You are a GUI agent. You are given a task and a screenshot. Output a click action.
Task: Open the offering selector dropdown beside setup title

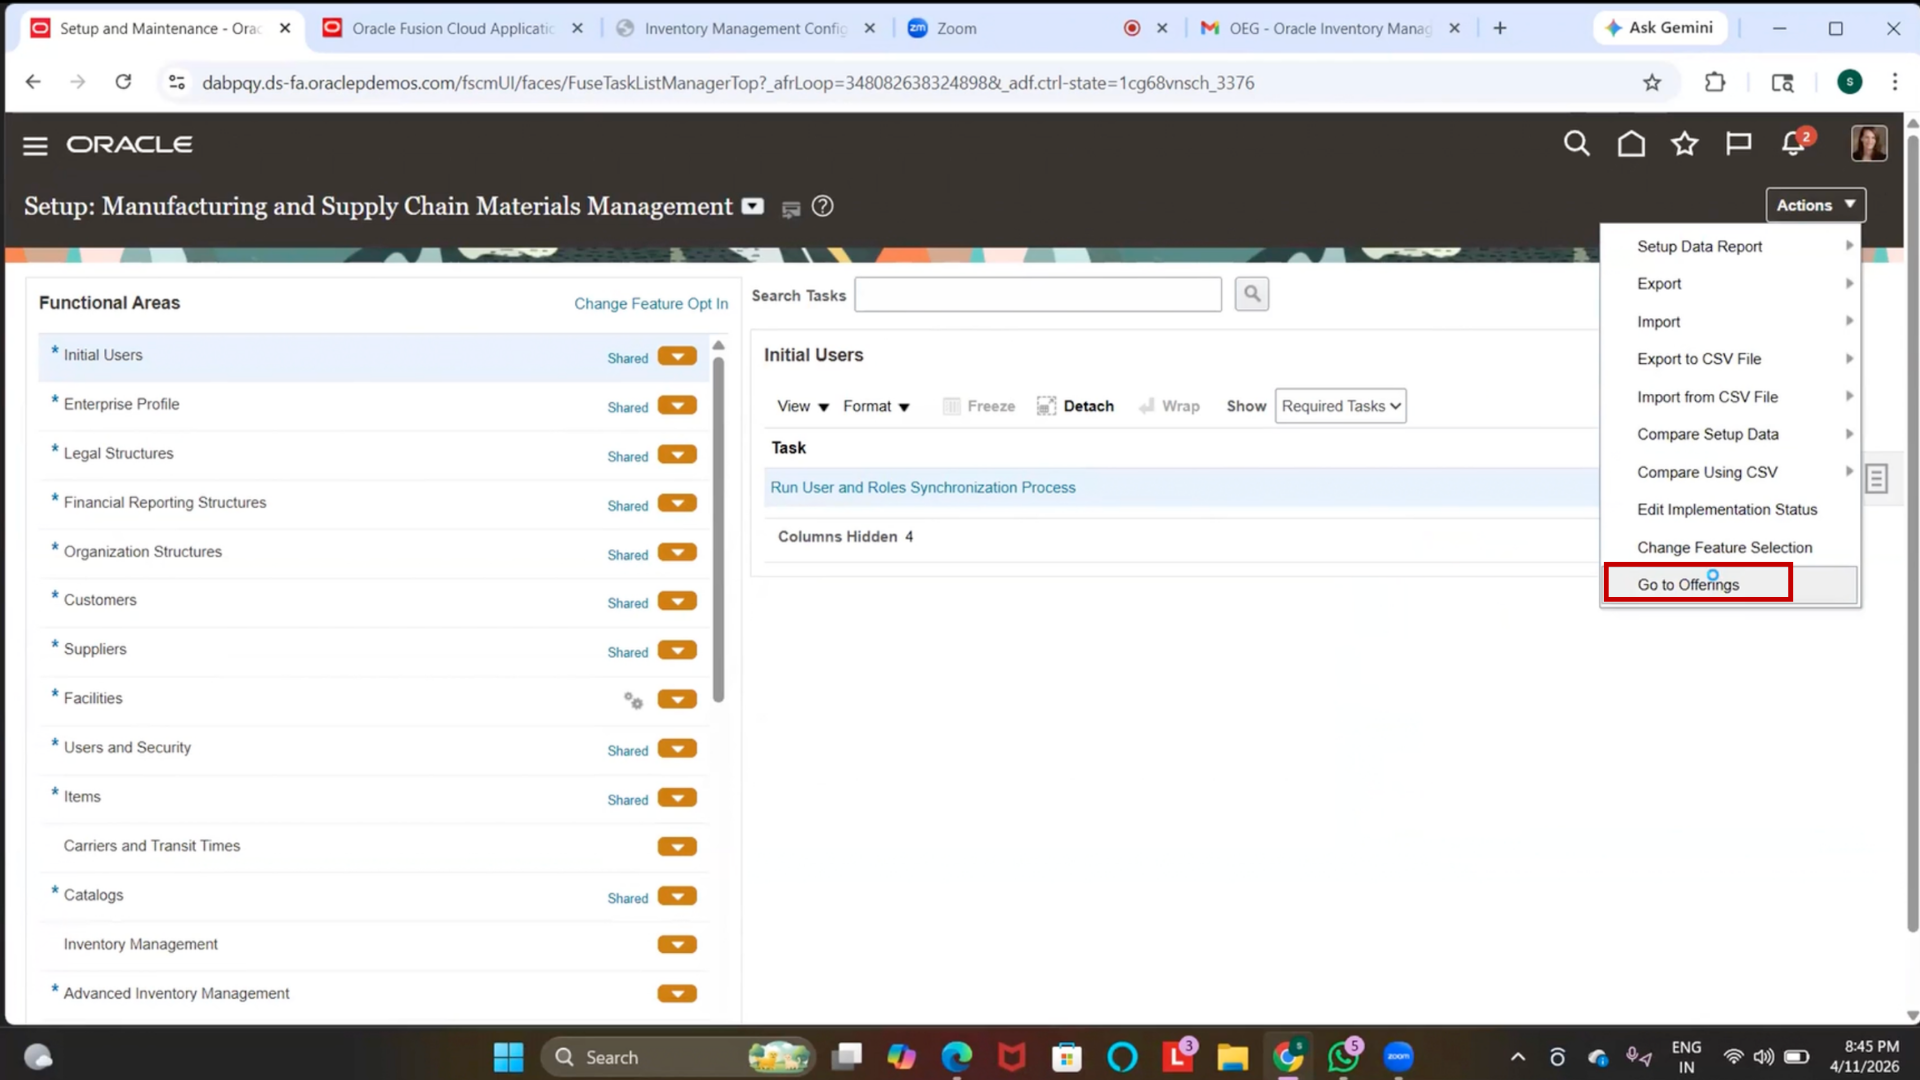click(x=752, y=206)
